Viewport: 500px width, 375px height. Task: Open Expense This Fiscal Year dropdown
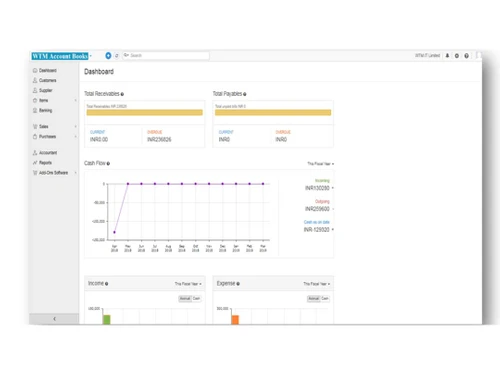click(x=316, y=284)
